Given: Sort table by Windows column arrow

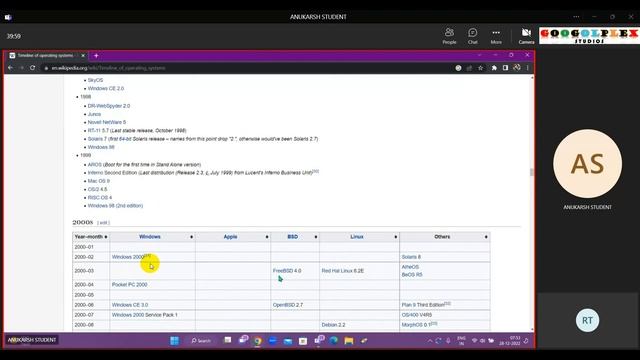Looking at the screenshot, I should [191, 237].
